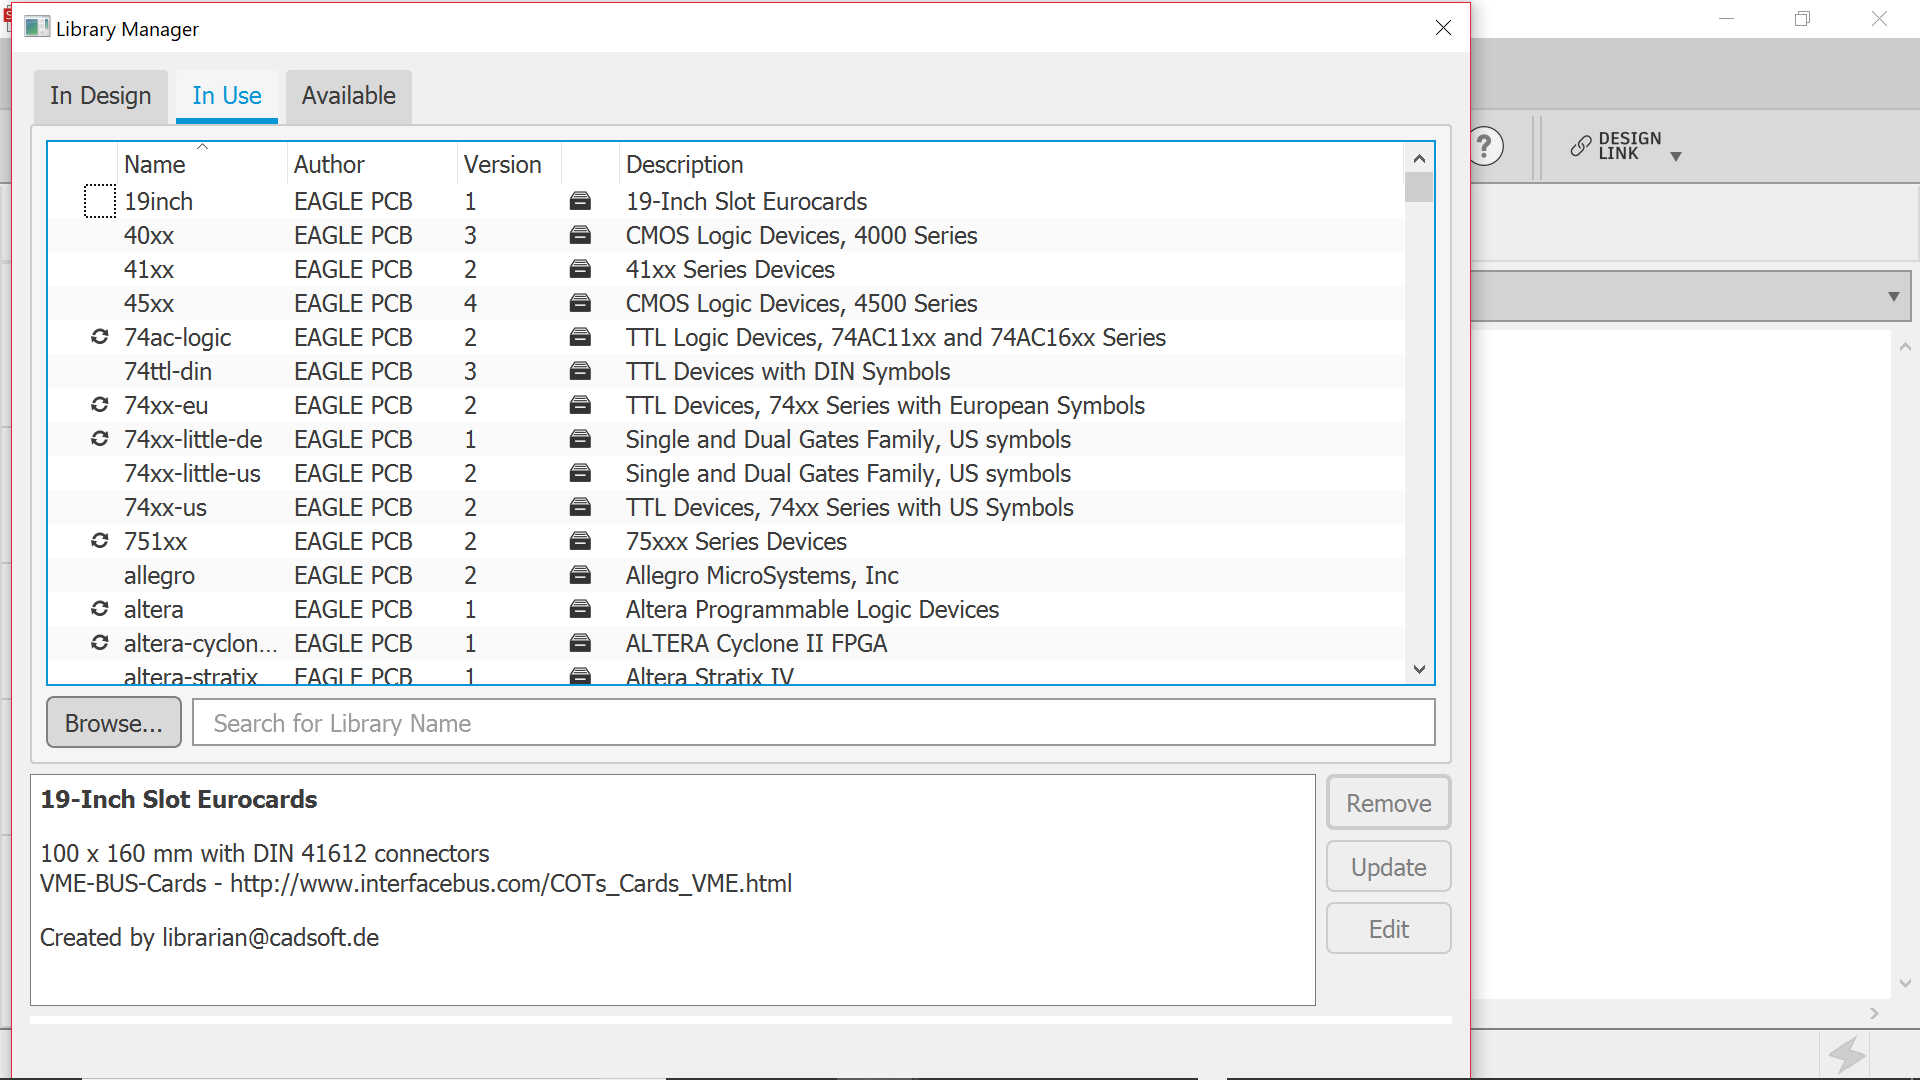1920x1080 pixels.
Task: Click the Remove button
Action: pyautogui.click(x=1388, y=803)
